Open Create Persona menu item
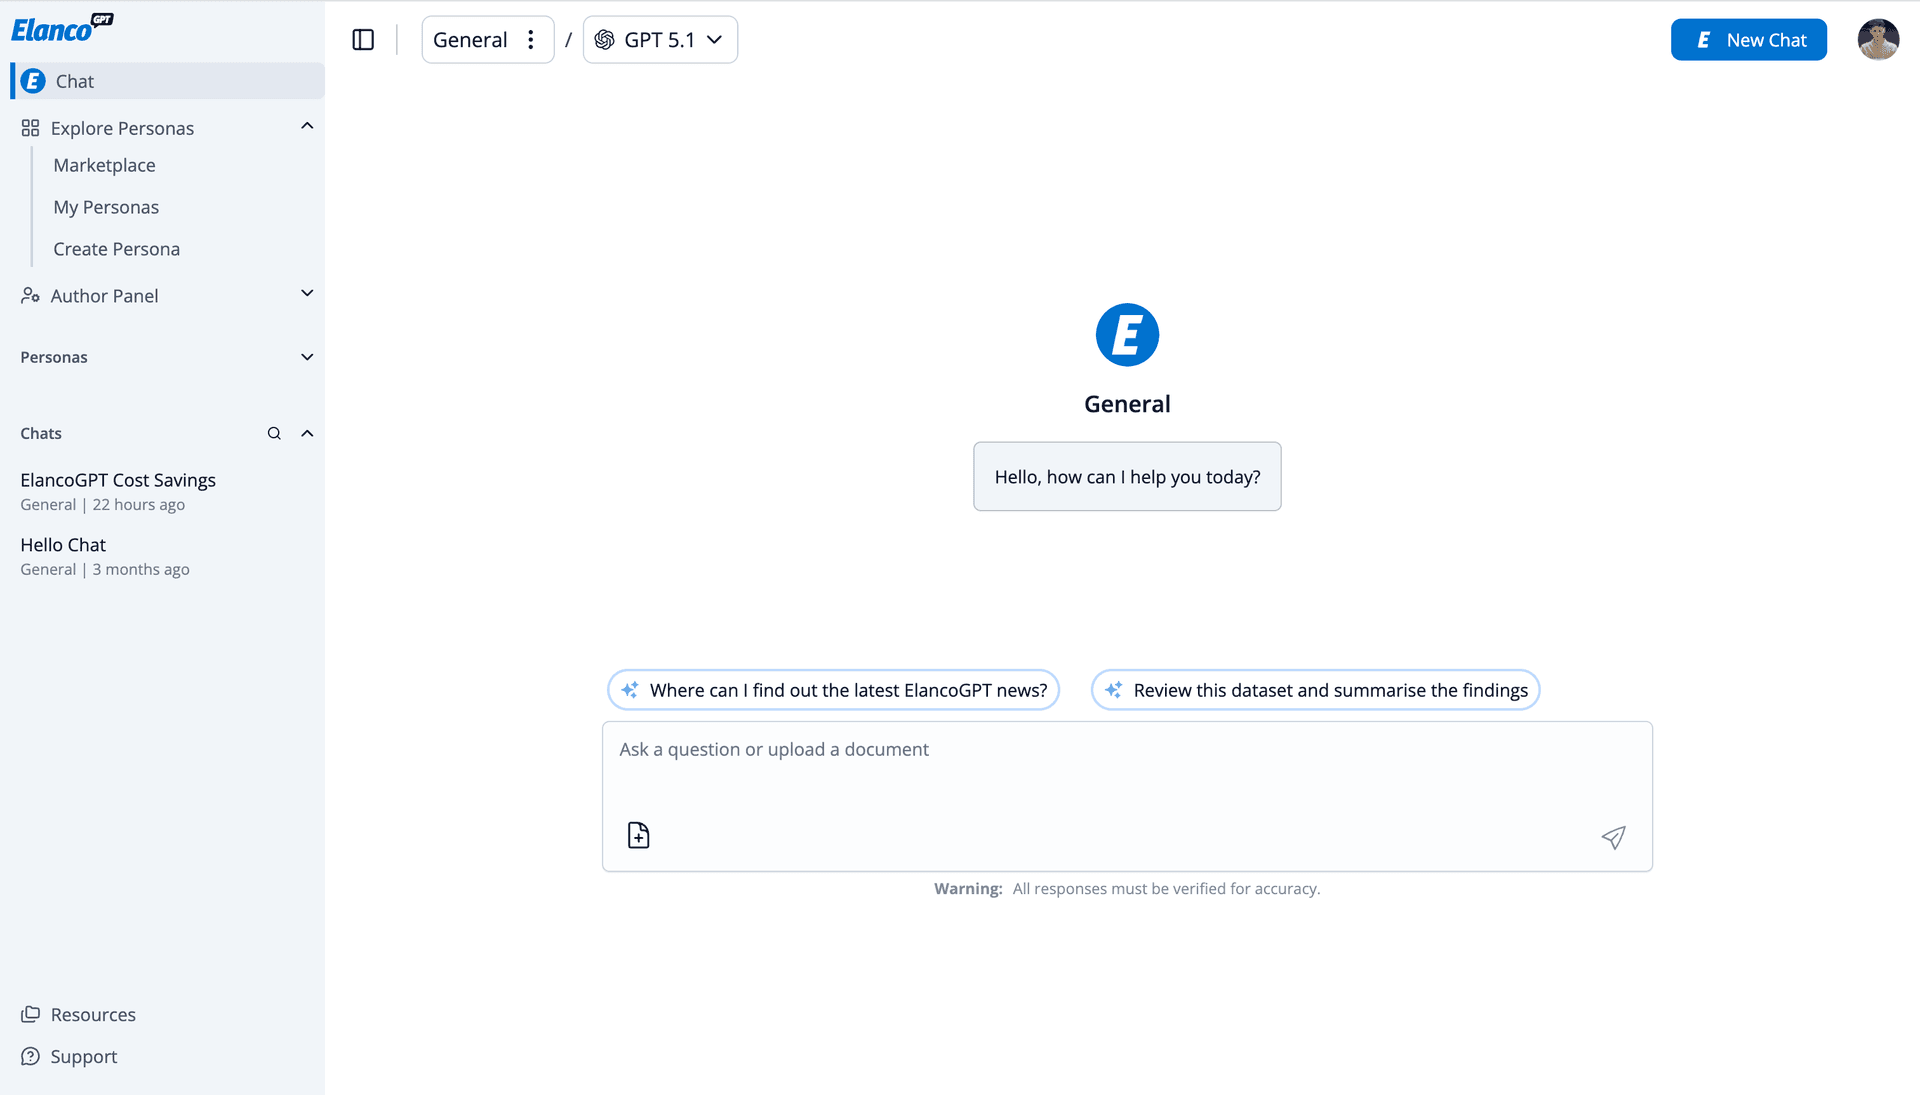Image resolution: width=1920 pixels, height=1095 pixels. 116,249
